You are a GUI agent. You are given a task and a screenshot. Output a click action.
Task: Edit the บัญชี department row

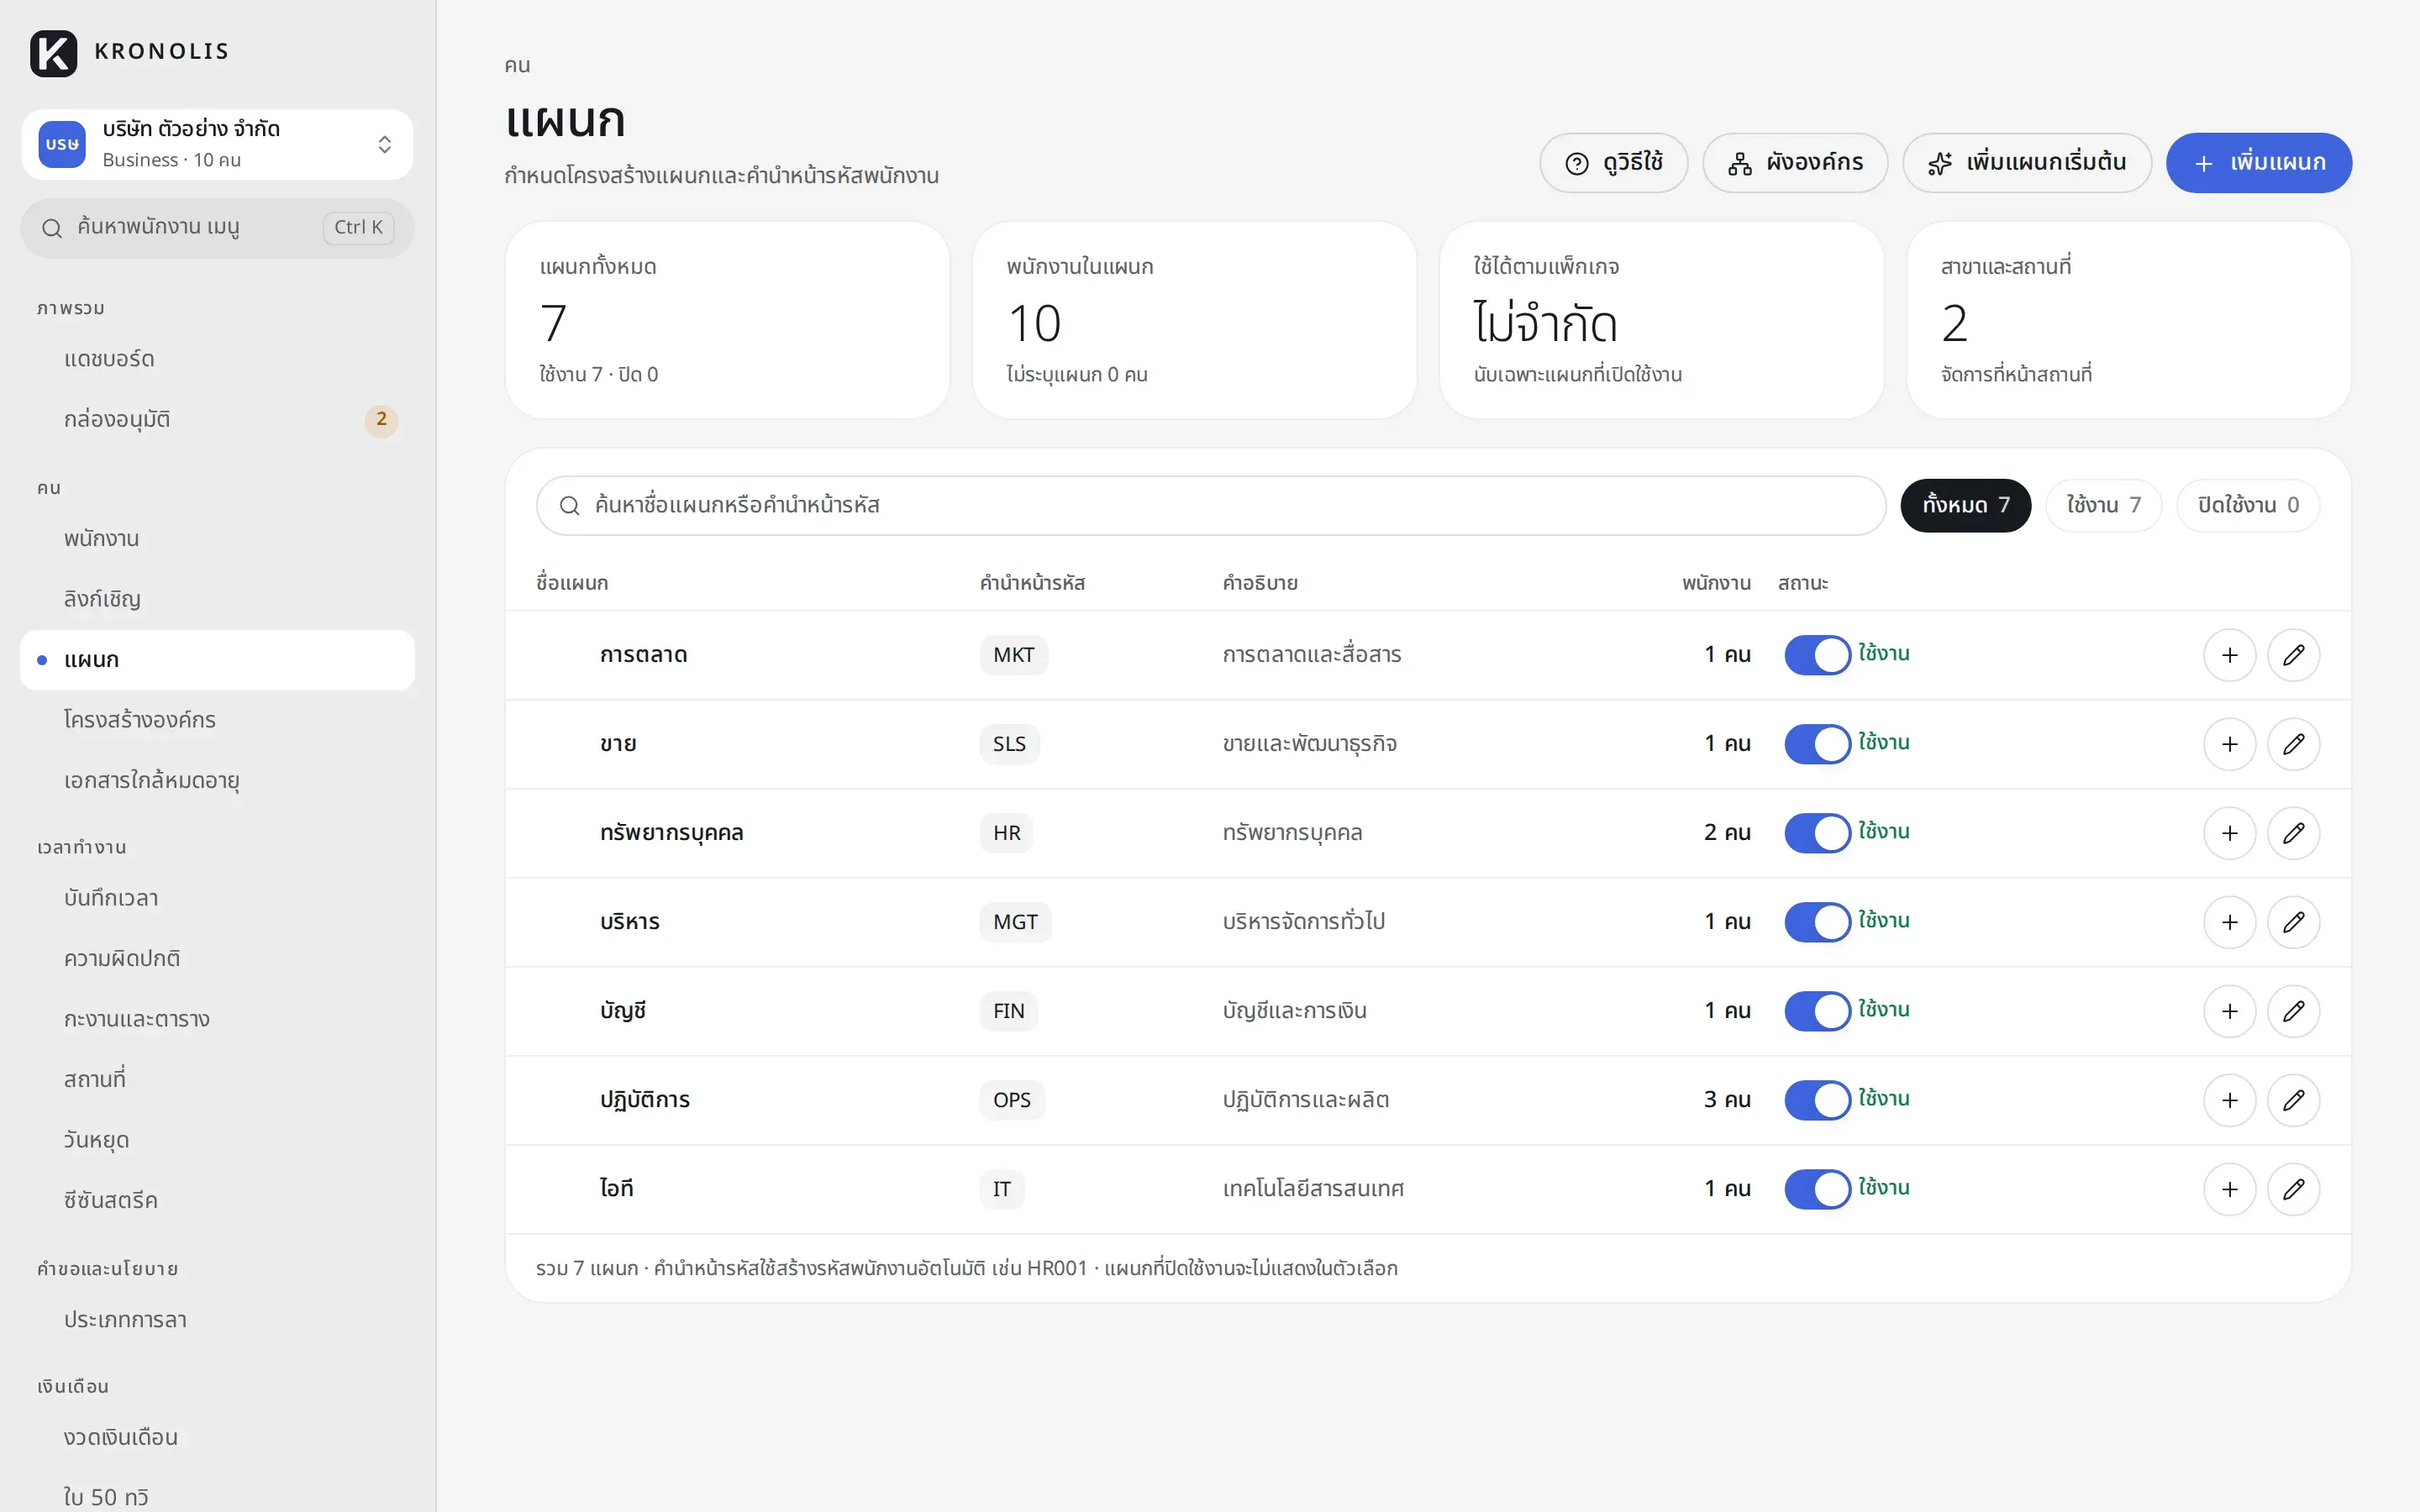click(x=2293, y=1011)
